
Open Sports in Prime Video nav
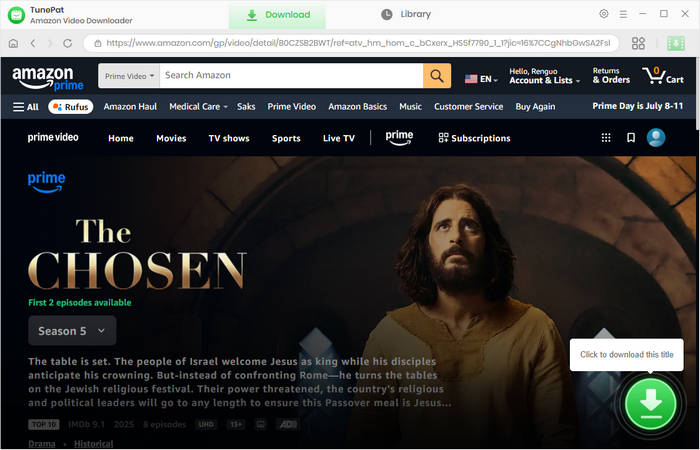coord(286,138)
